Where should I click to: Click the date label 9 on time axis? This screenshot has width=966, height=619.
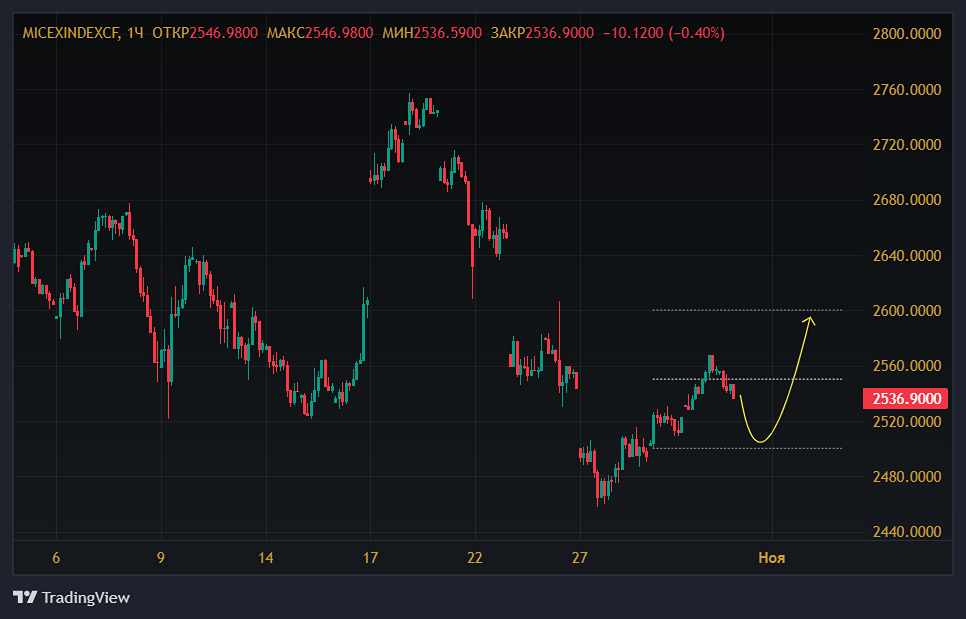coord(161,558)
